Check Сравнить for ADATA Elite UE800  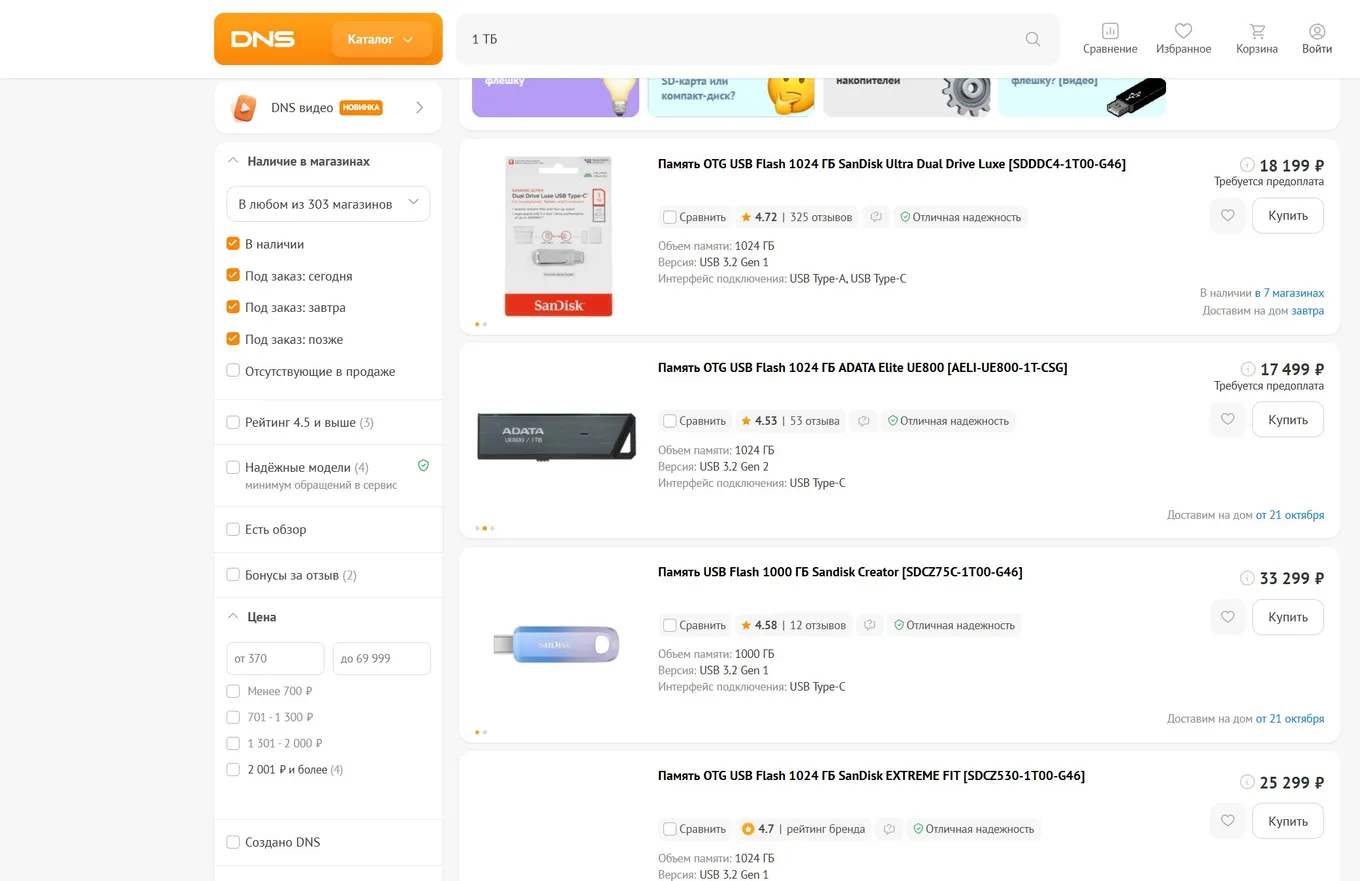click(x=670, y=421)
